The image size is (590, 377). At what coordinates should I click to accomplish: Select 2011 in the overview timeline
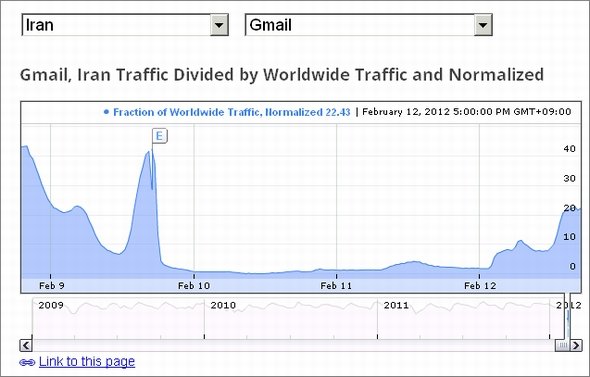(396, 305)
